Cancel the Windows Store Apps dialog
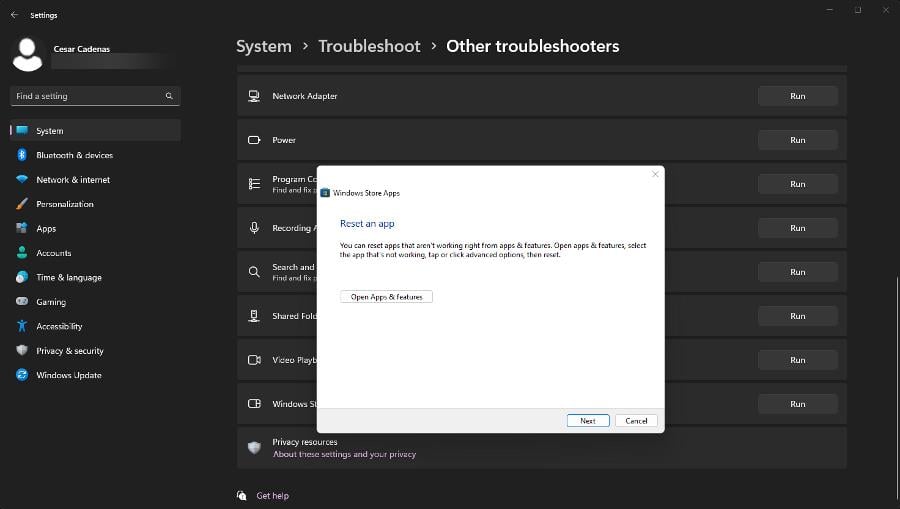900x509 pixels. (x=636, y=421)
